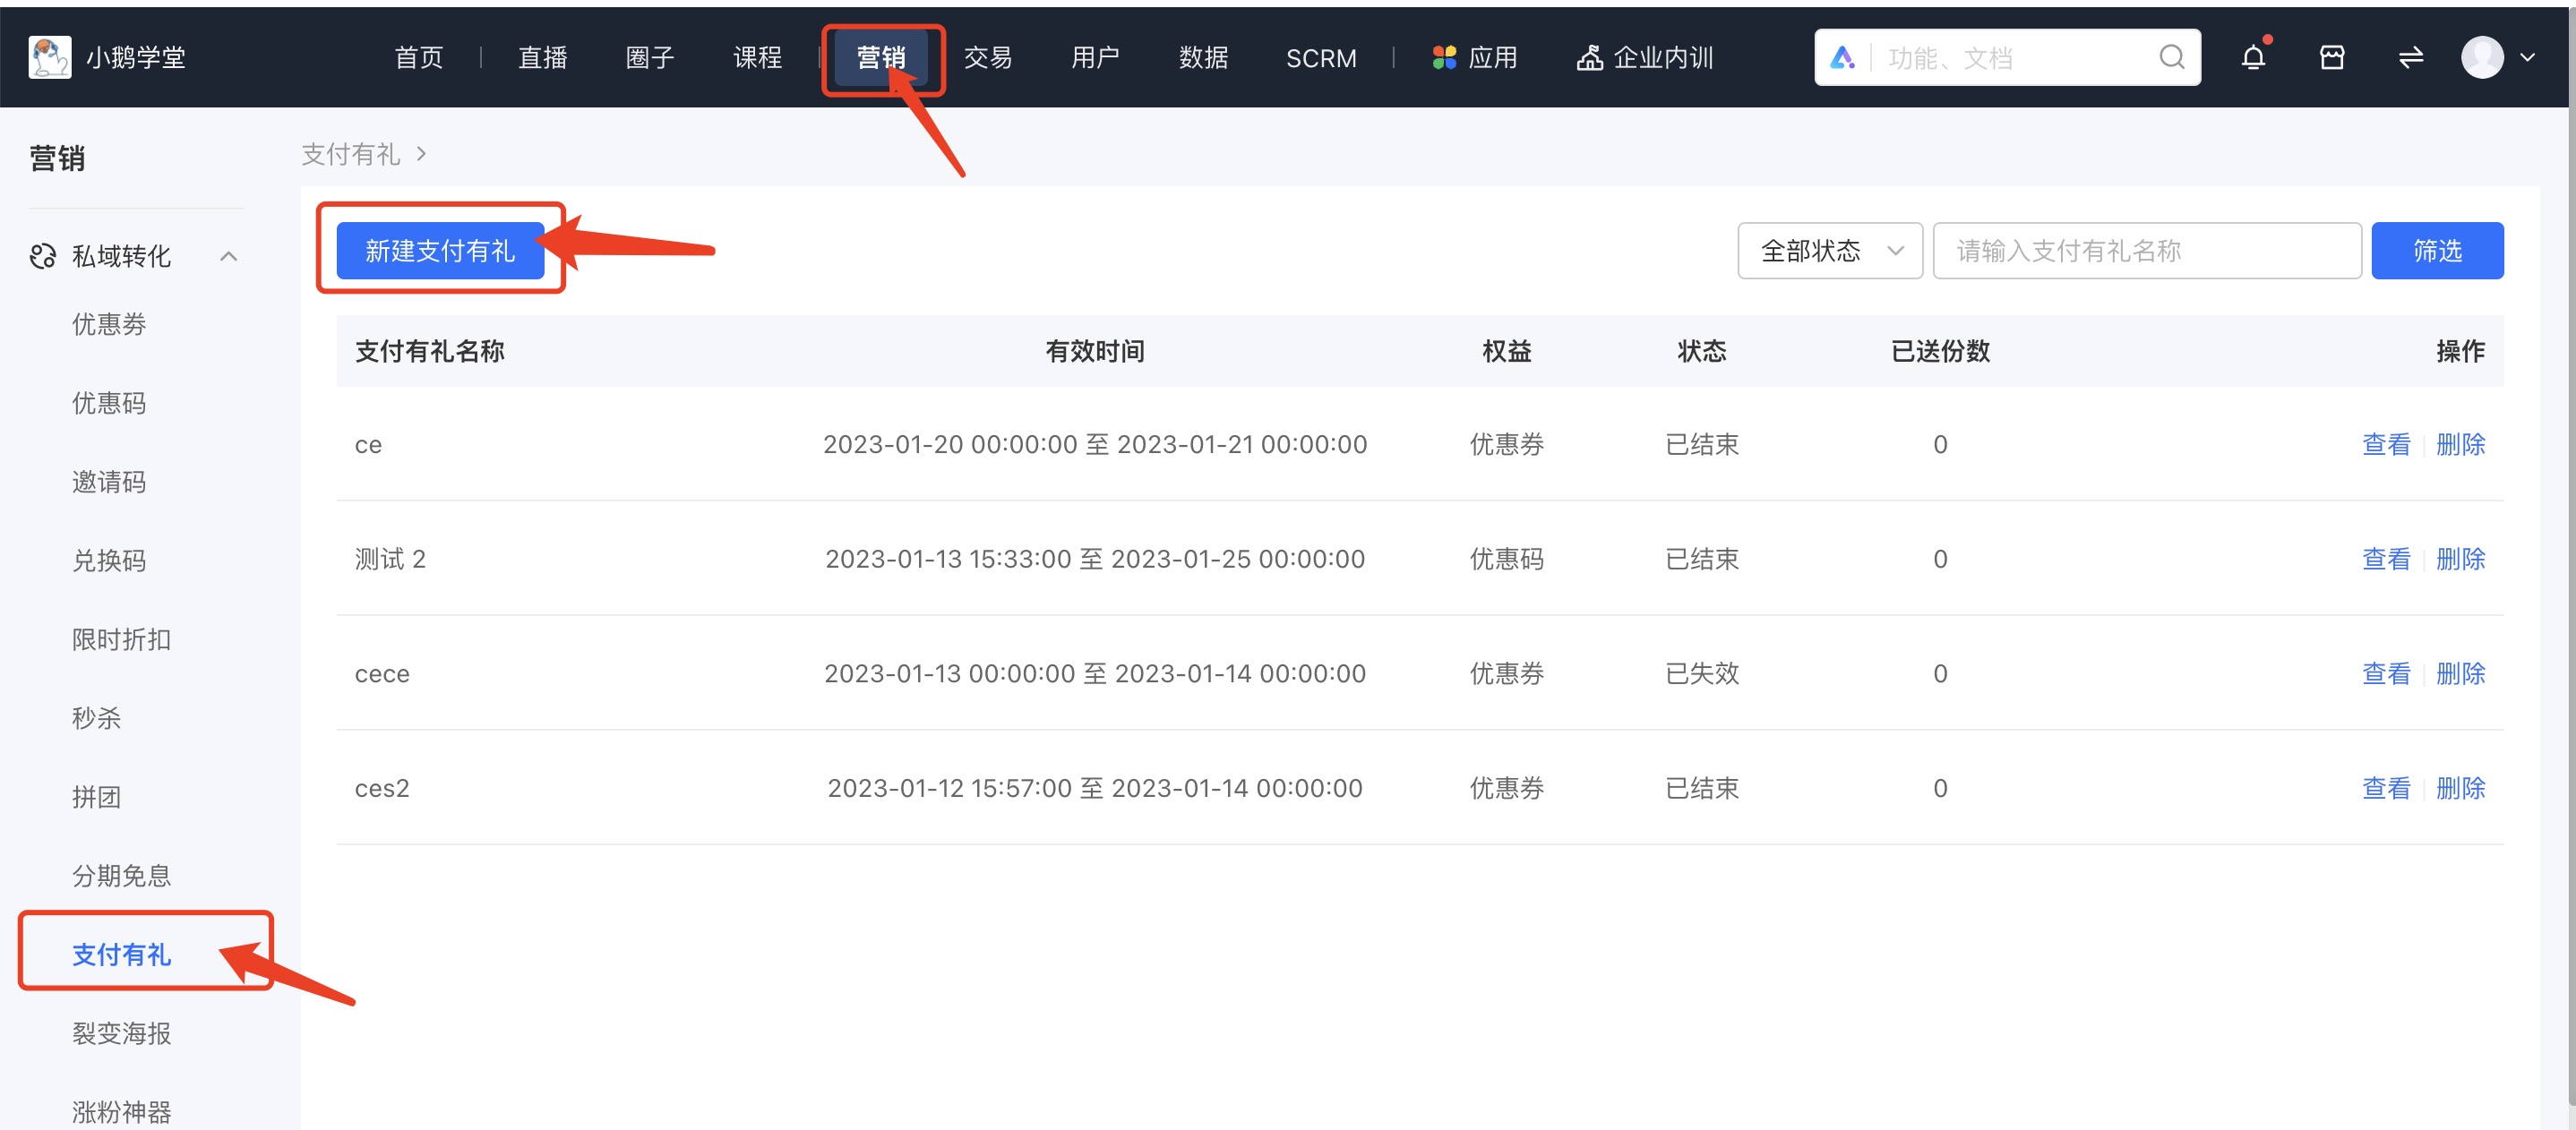The height and width of the screenshot is (1130, 2576).
Task: Click the 新建支付有礼 button
Action: (440, 251)
